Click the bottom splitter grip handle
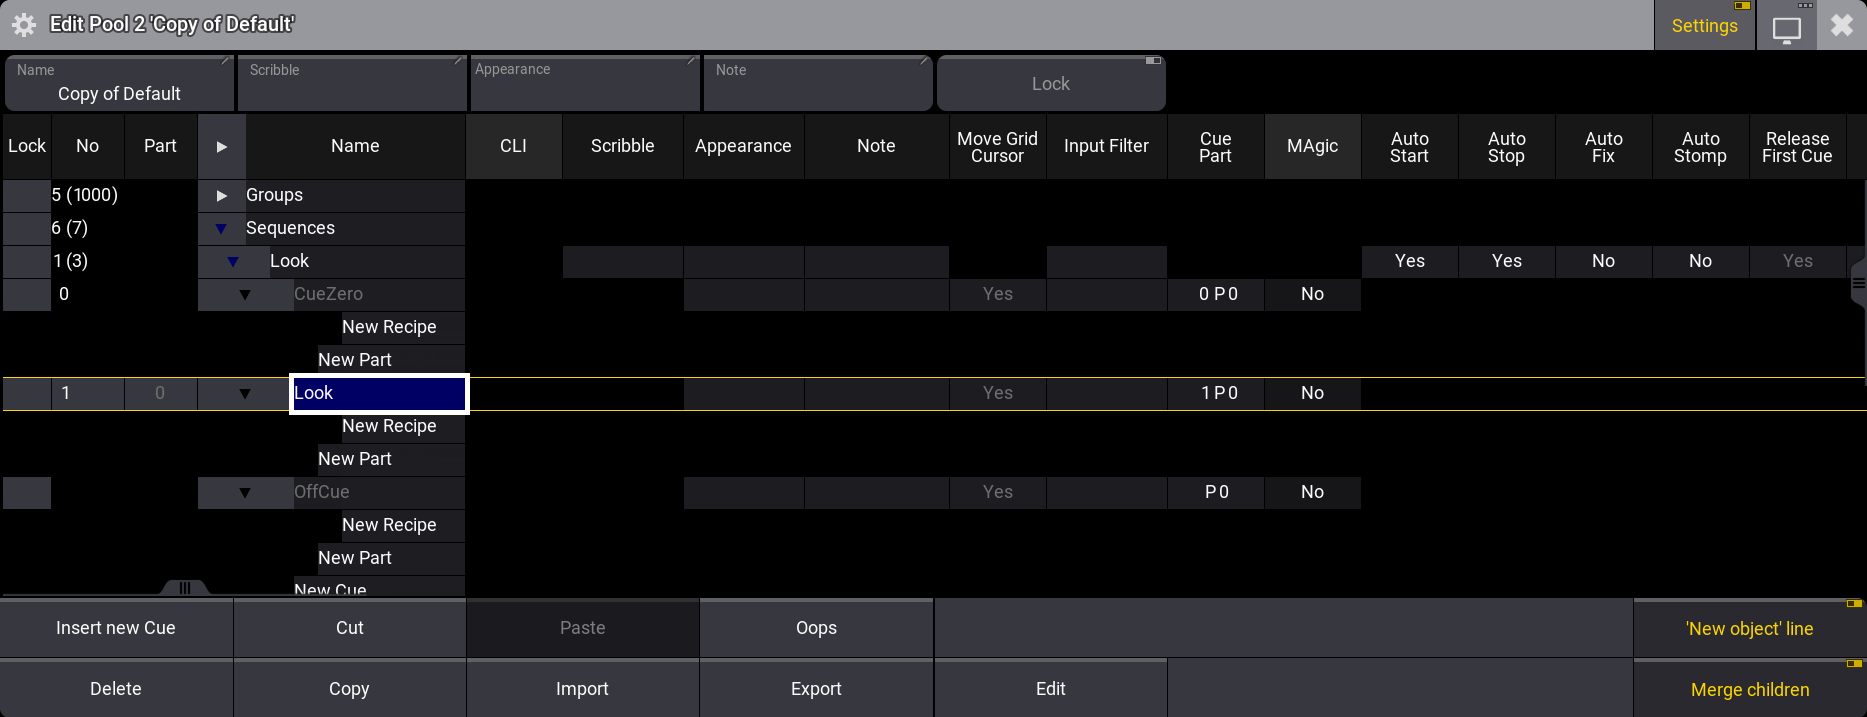Viewport: 1867px width, 717px height. pyautogui.click(x=184, y=588)
